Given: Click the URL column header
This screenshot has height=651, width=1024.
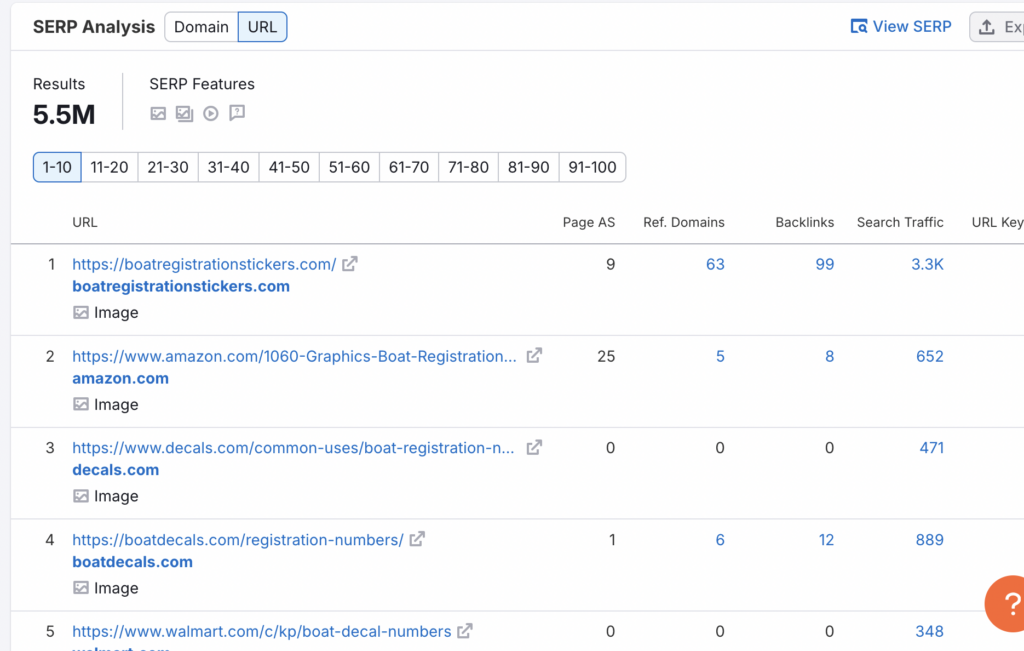Looking at the screenshot, I should point(85,222).
